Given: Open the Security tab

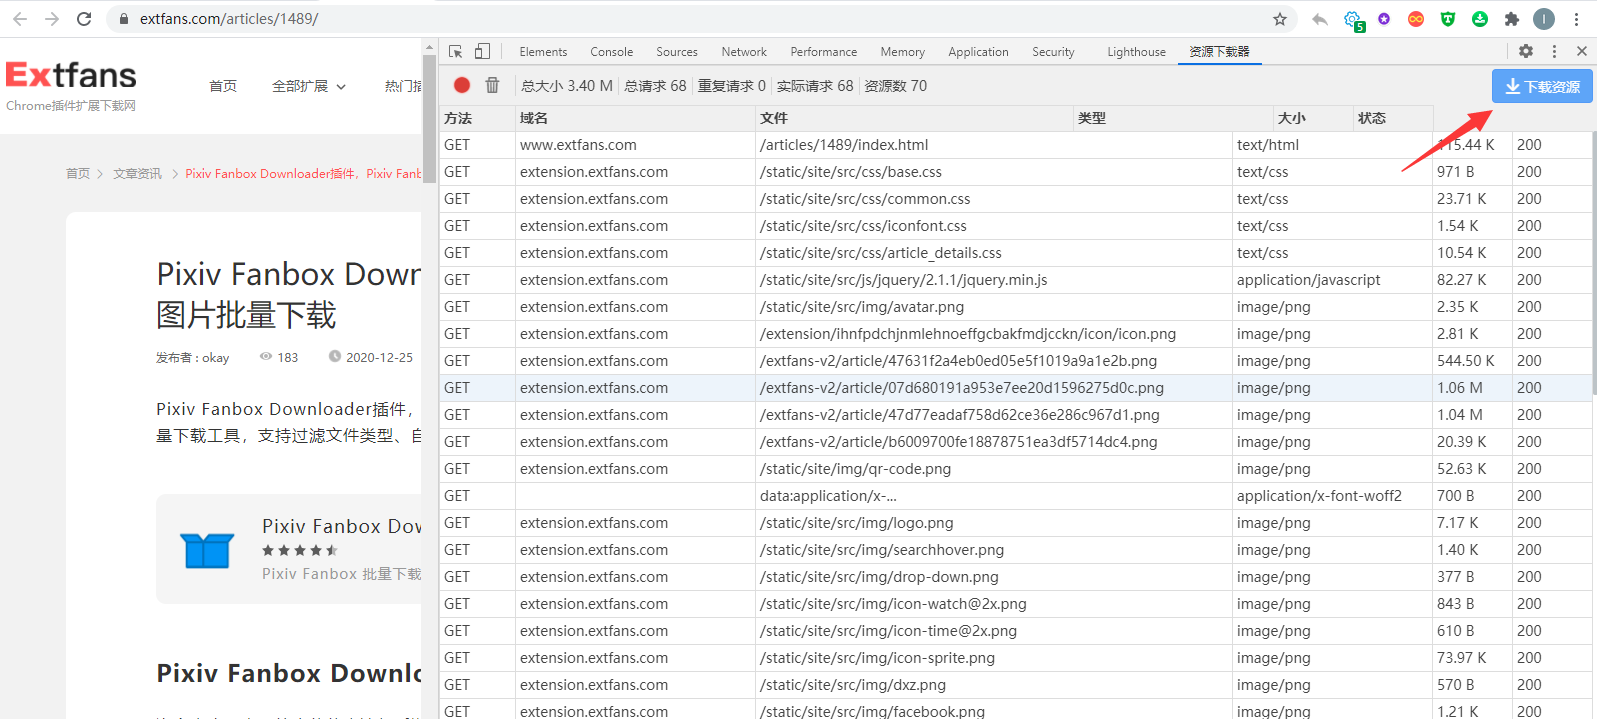Looking at the screenshot, I should [x=1053, y=52].
